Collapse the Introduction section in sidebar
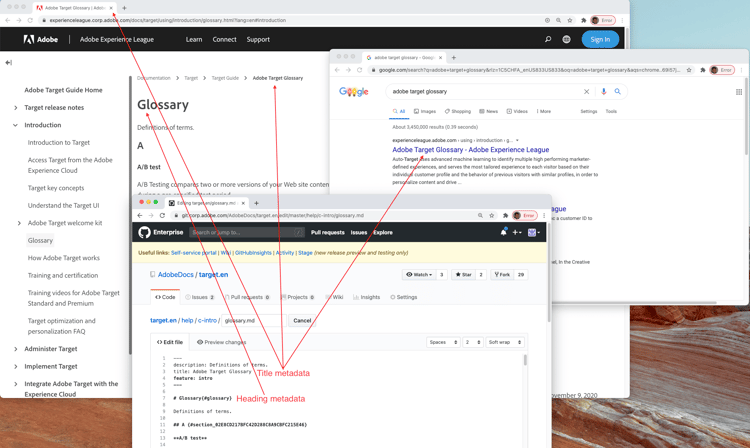The height and width of the screenshot is (448, 750). coord(15,125)
